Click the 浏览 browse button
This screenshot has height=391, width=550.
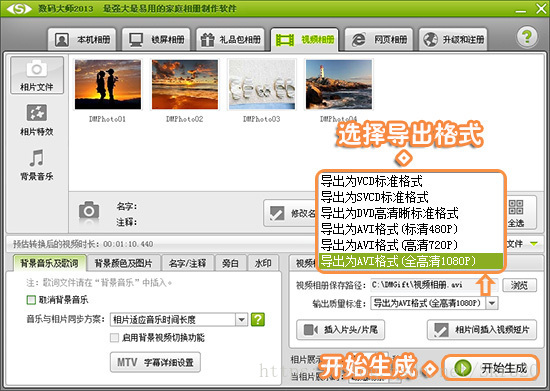[519, 285]
